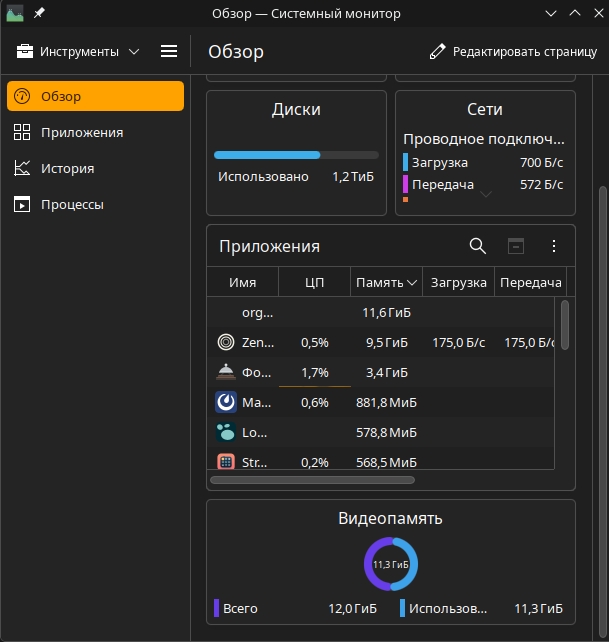
Task: Click the Процессы play-window icon
Action: tap(22, 204)
